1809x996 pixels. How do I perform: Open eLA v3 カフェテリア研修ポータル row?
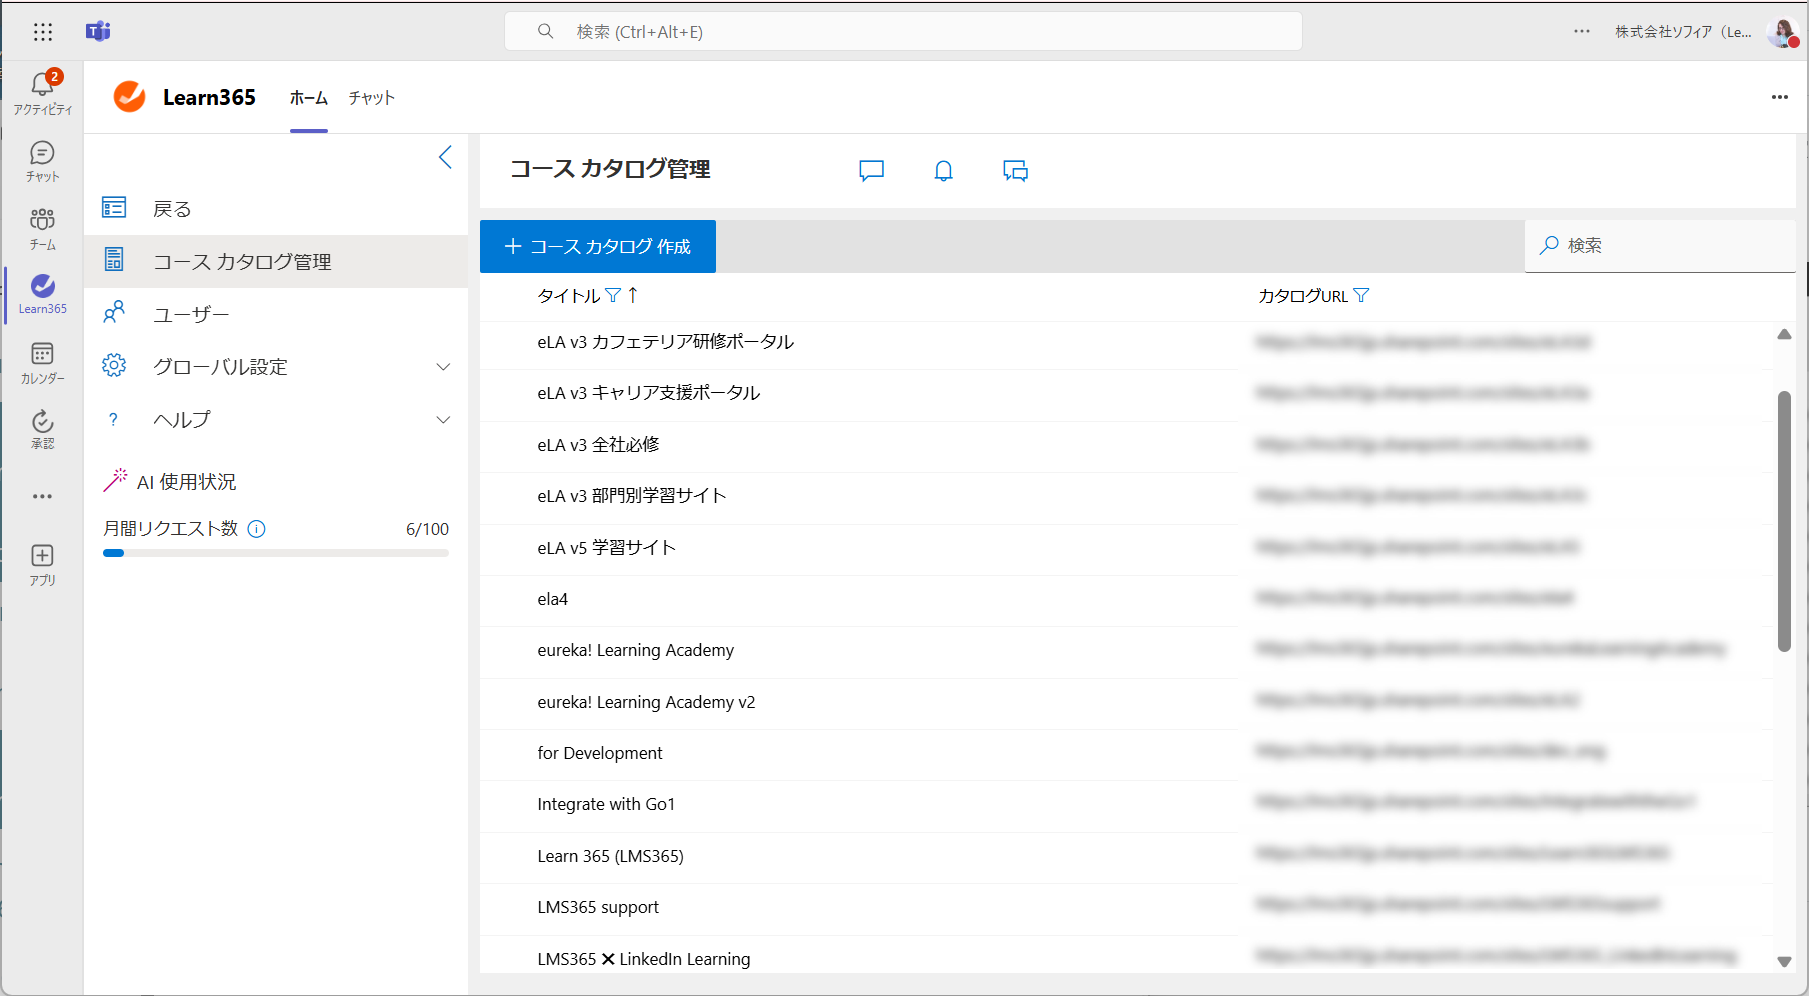coord(666,342)
